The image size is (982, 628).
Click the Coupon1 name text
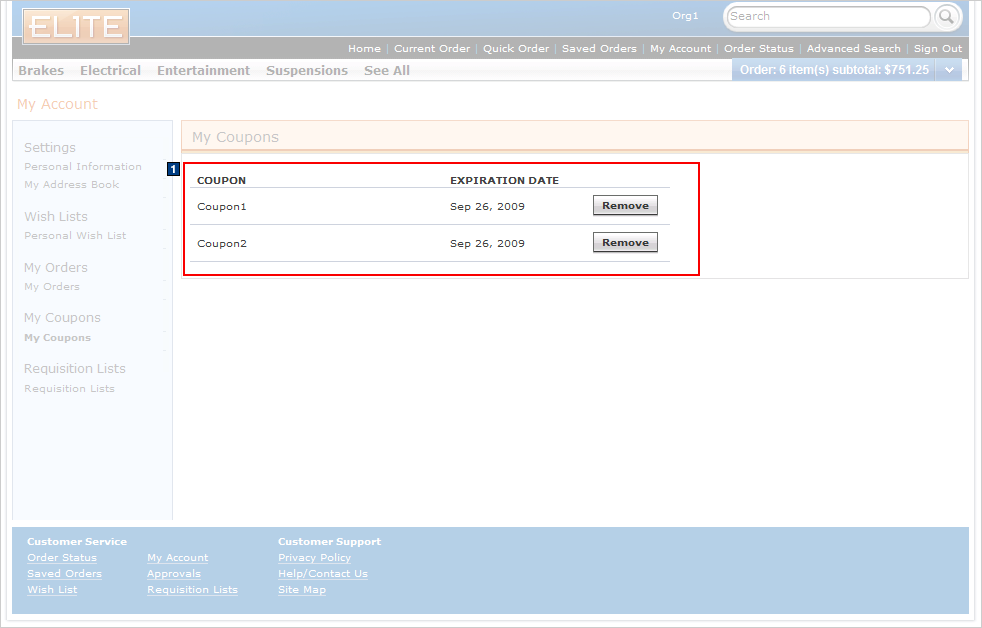click(x=222, y=207)
